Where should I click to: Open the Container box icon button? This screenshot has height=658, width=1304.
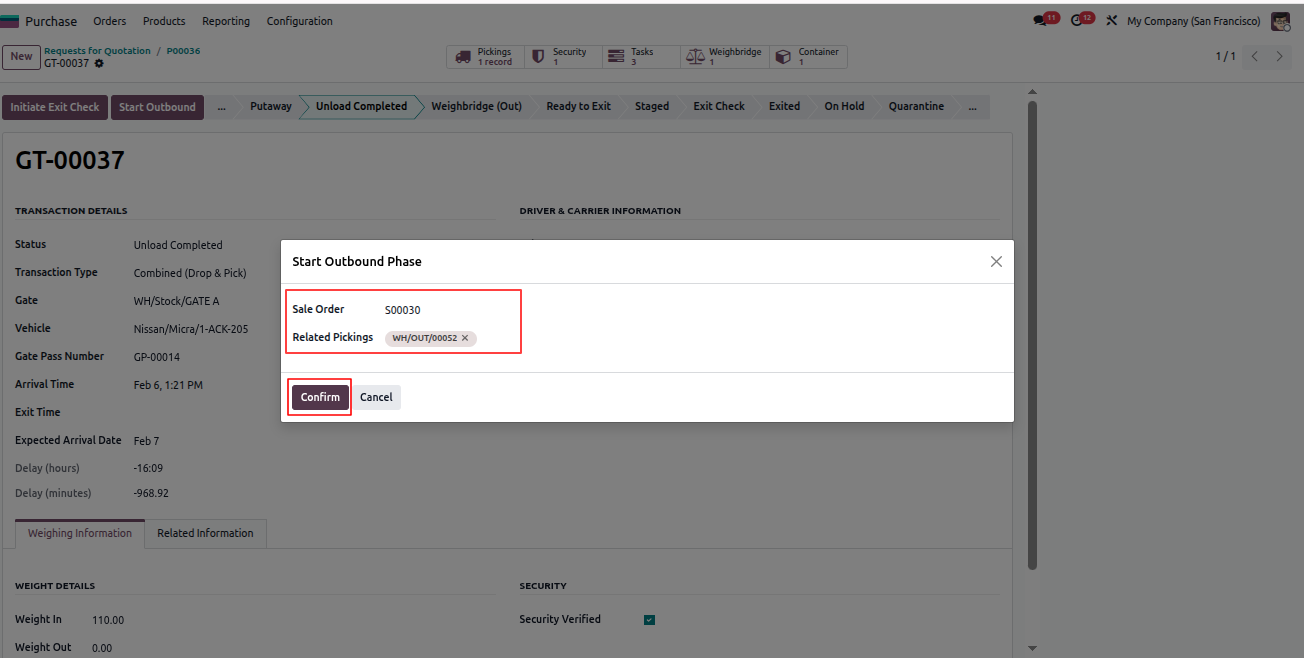click(808, 57)
